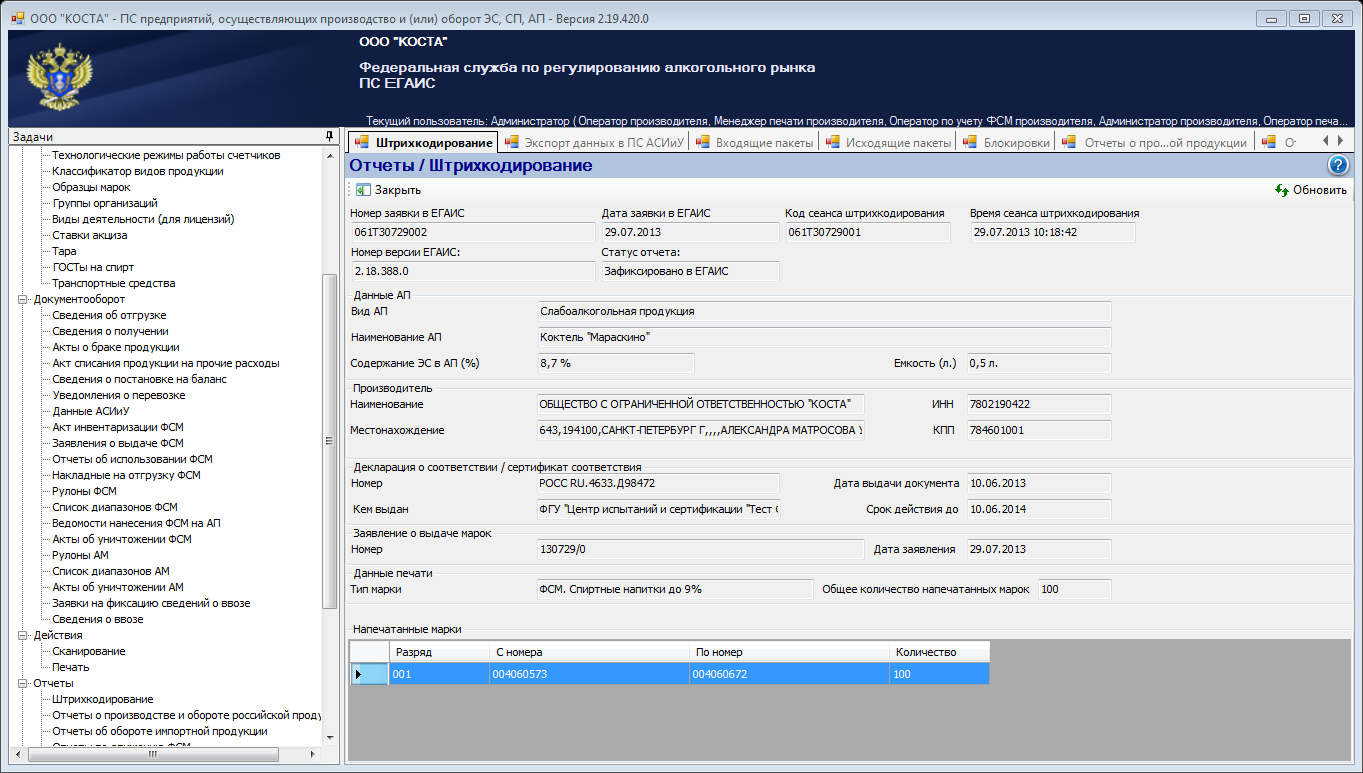Screen dimensions: 1363x773
Task: Open Штрихкодирование under Отчеты tree
Action: tap(102, 699)
